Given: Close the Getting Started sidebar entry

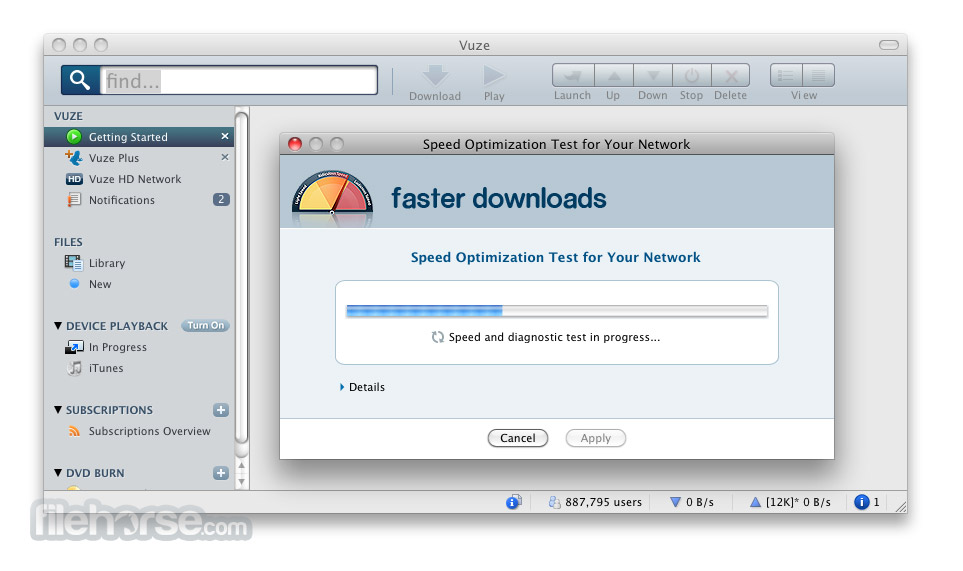Looking at the screenshot, I should [x=225, y=136].
